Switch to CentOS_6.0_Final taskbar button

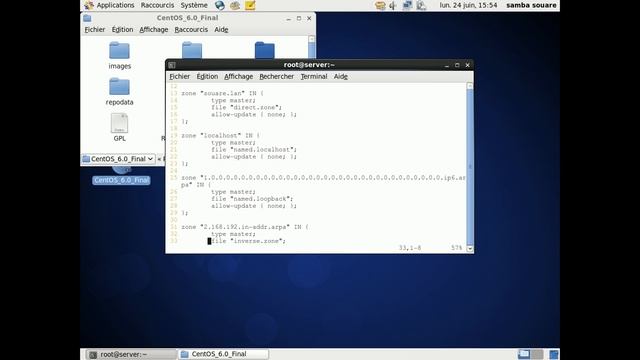tap(223, 354)
